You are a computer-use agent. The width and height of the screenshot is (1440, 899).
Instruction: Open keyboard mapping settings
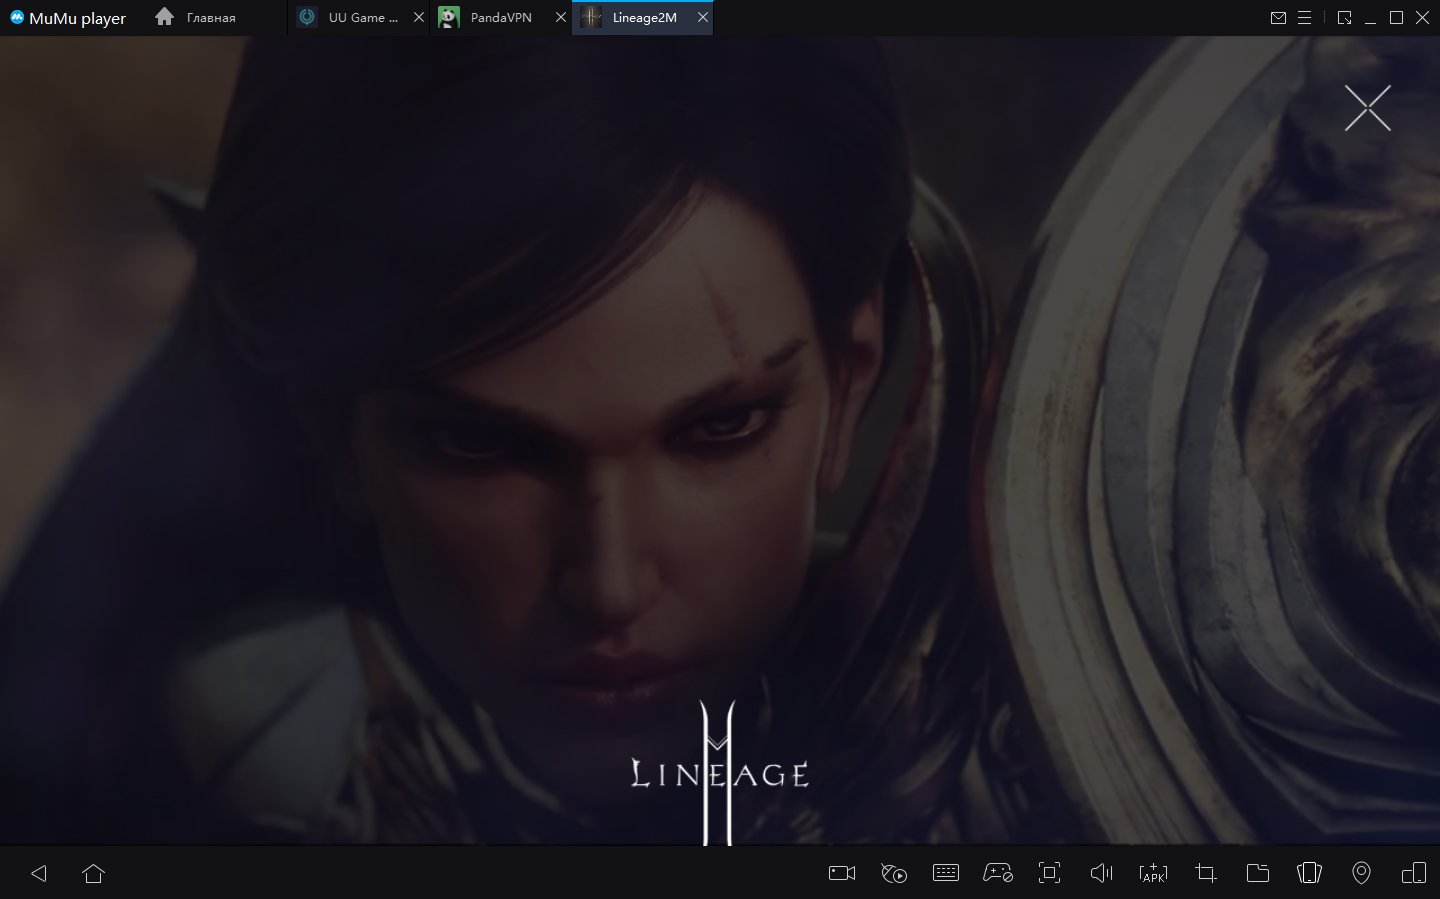tap(945, 873)
